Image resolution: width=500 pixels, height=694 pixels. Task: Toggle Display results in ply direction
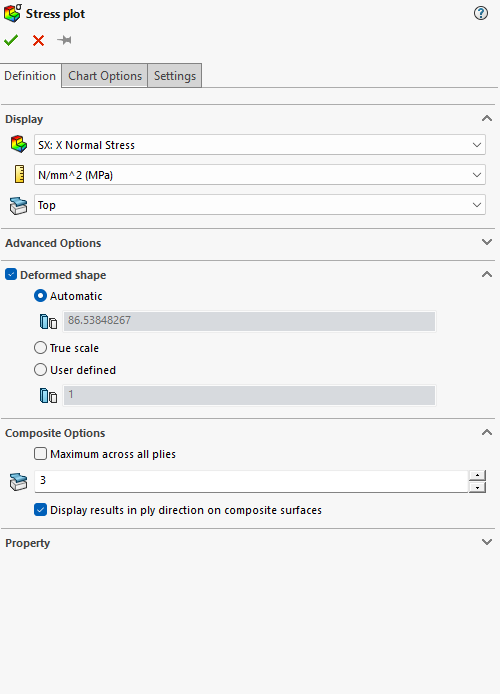pos(40,510)
